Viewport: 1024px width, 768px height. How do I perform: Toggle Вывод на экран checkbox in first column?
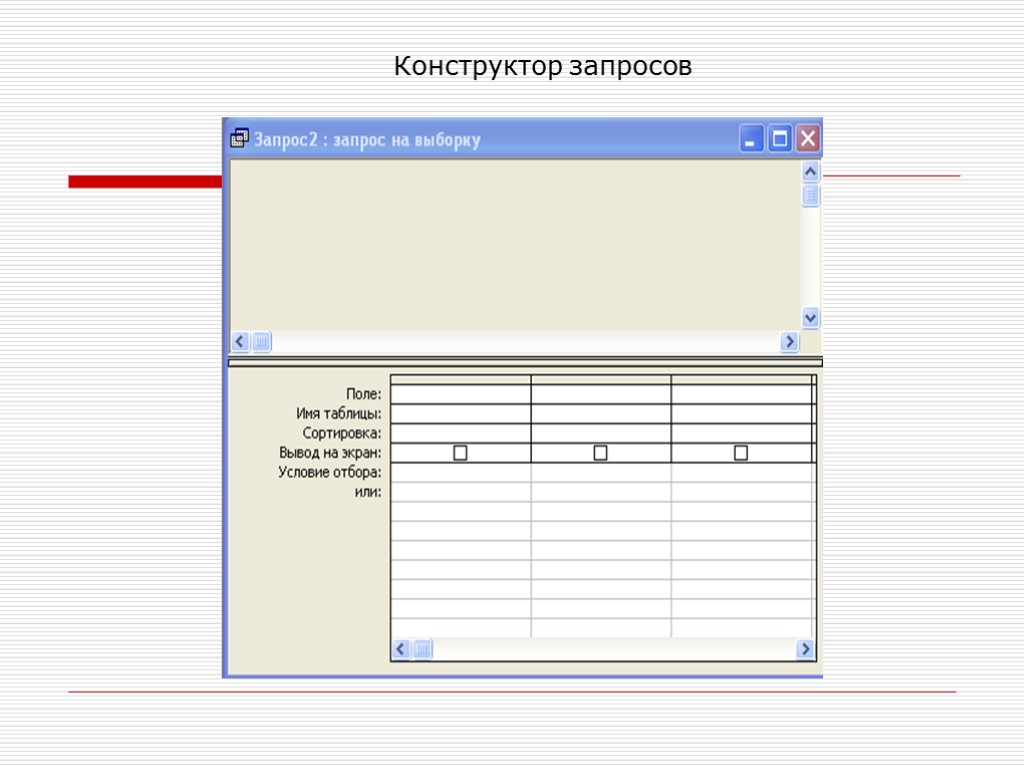point(460,453)
